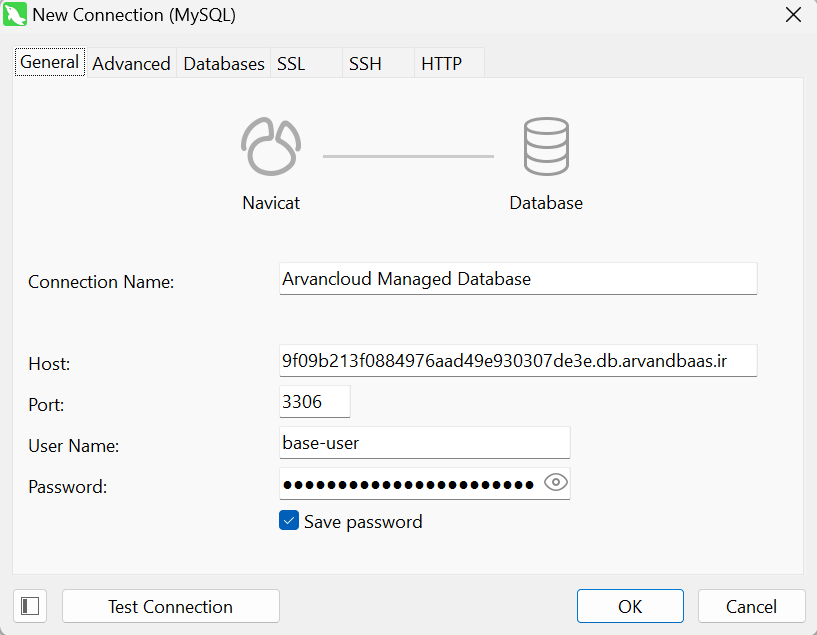
Task: Click the Navicat logo icon
Action: pos(271,147)
